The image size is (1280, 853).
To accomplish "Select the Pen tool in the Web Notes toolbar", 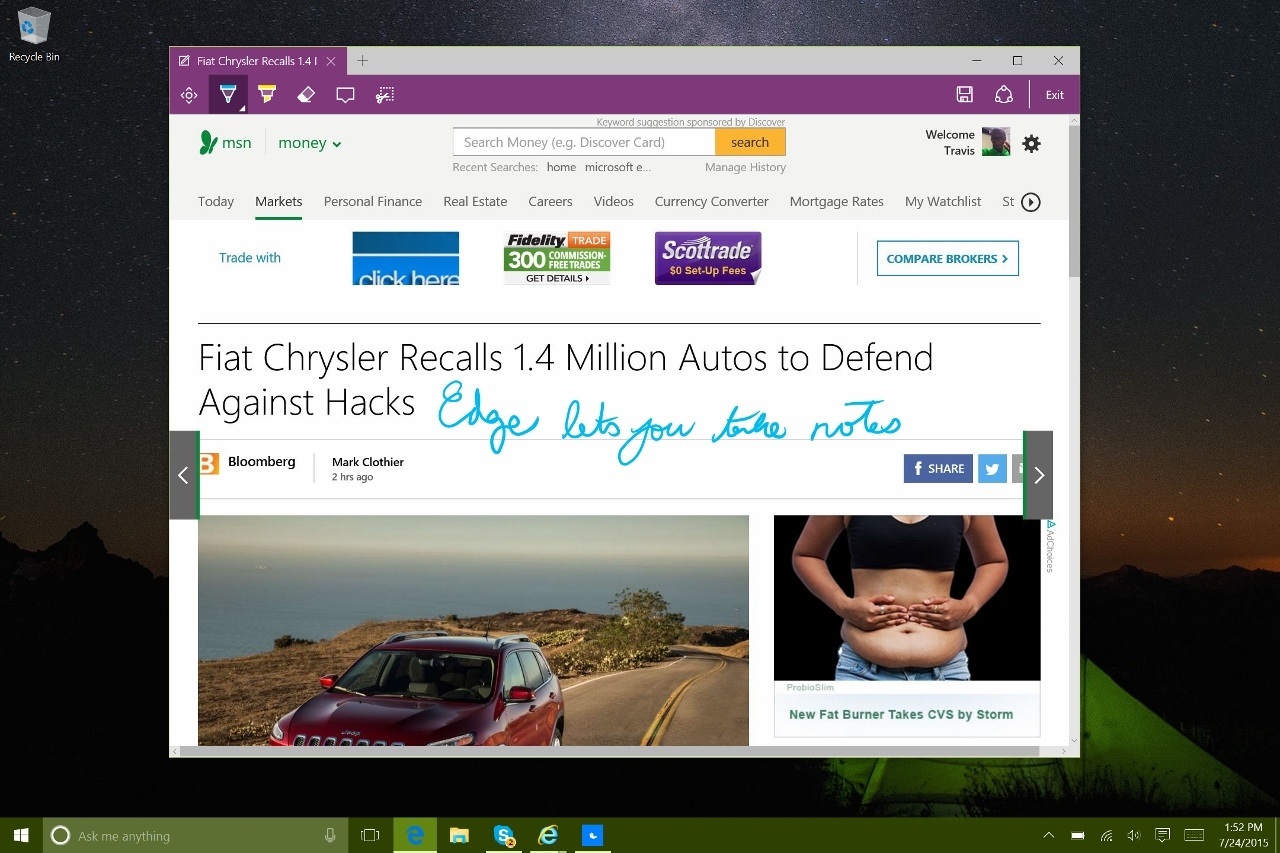I will (x=227, y=94).
